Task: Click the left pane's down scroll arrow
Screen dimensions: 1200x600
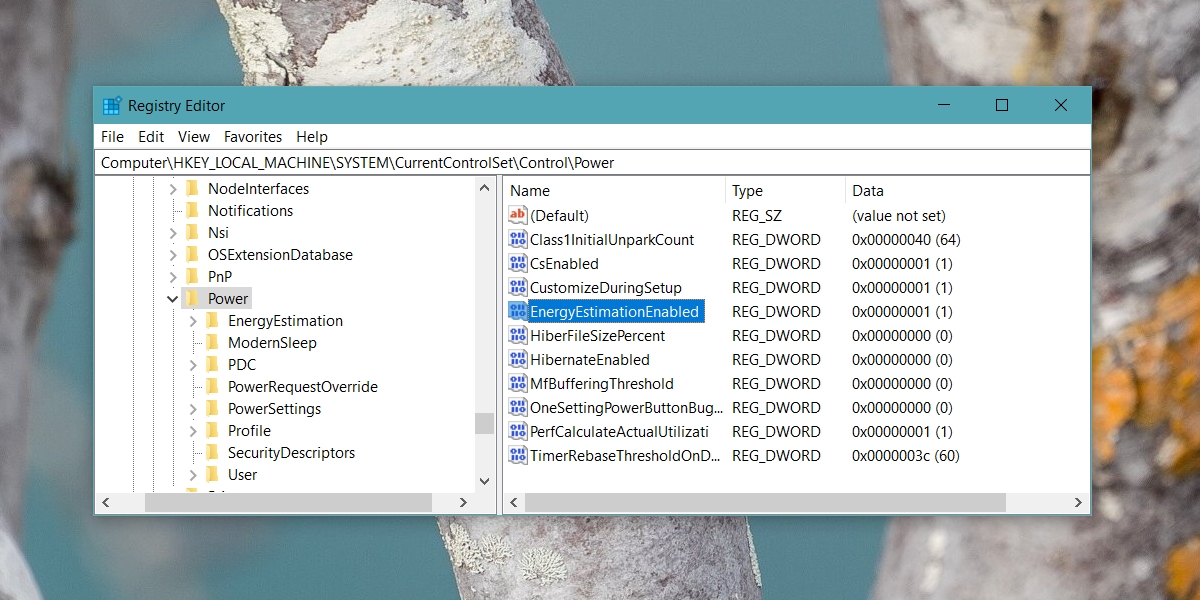Action: [x=485, y=481]
